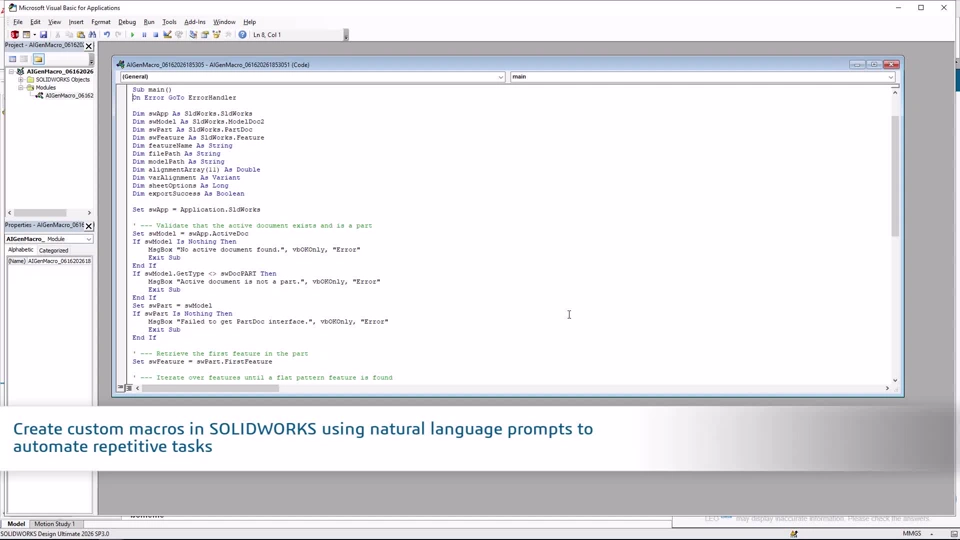Stop the macro with the Reset icon
The image size is (960, 540).
(156, 35)
